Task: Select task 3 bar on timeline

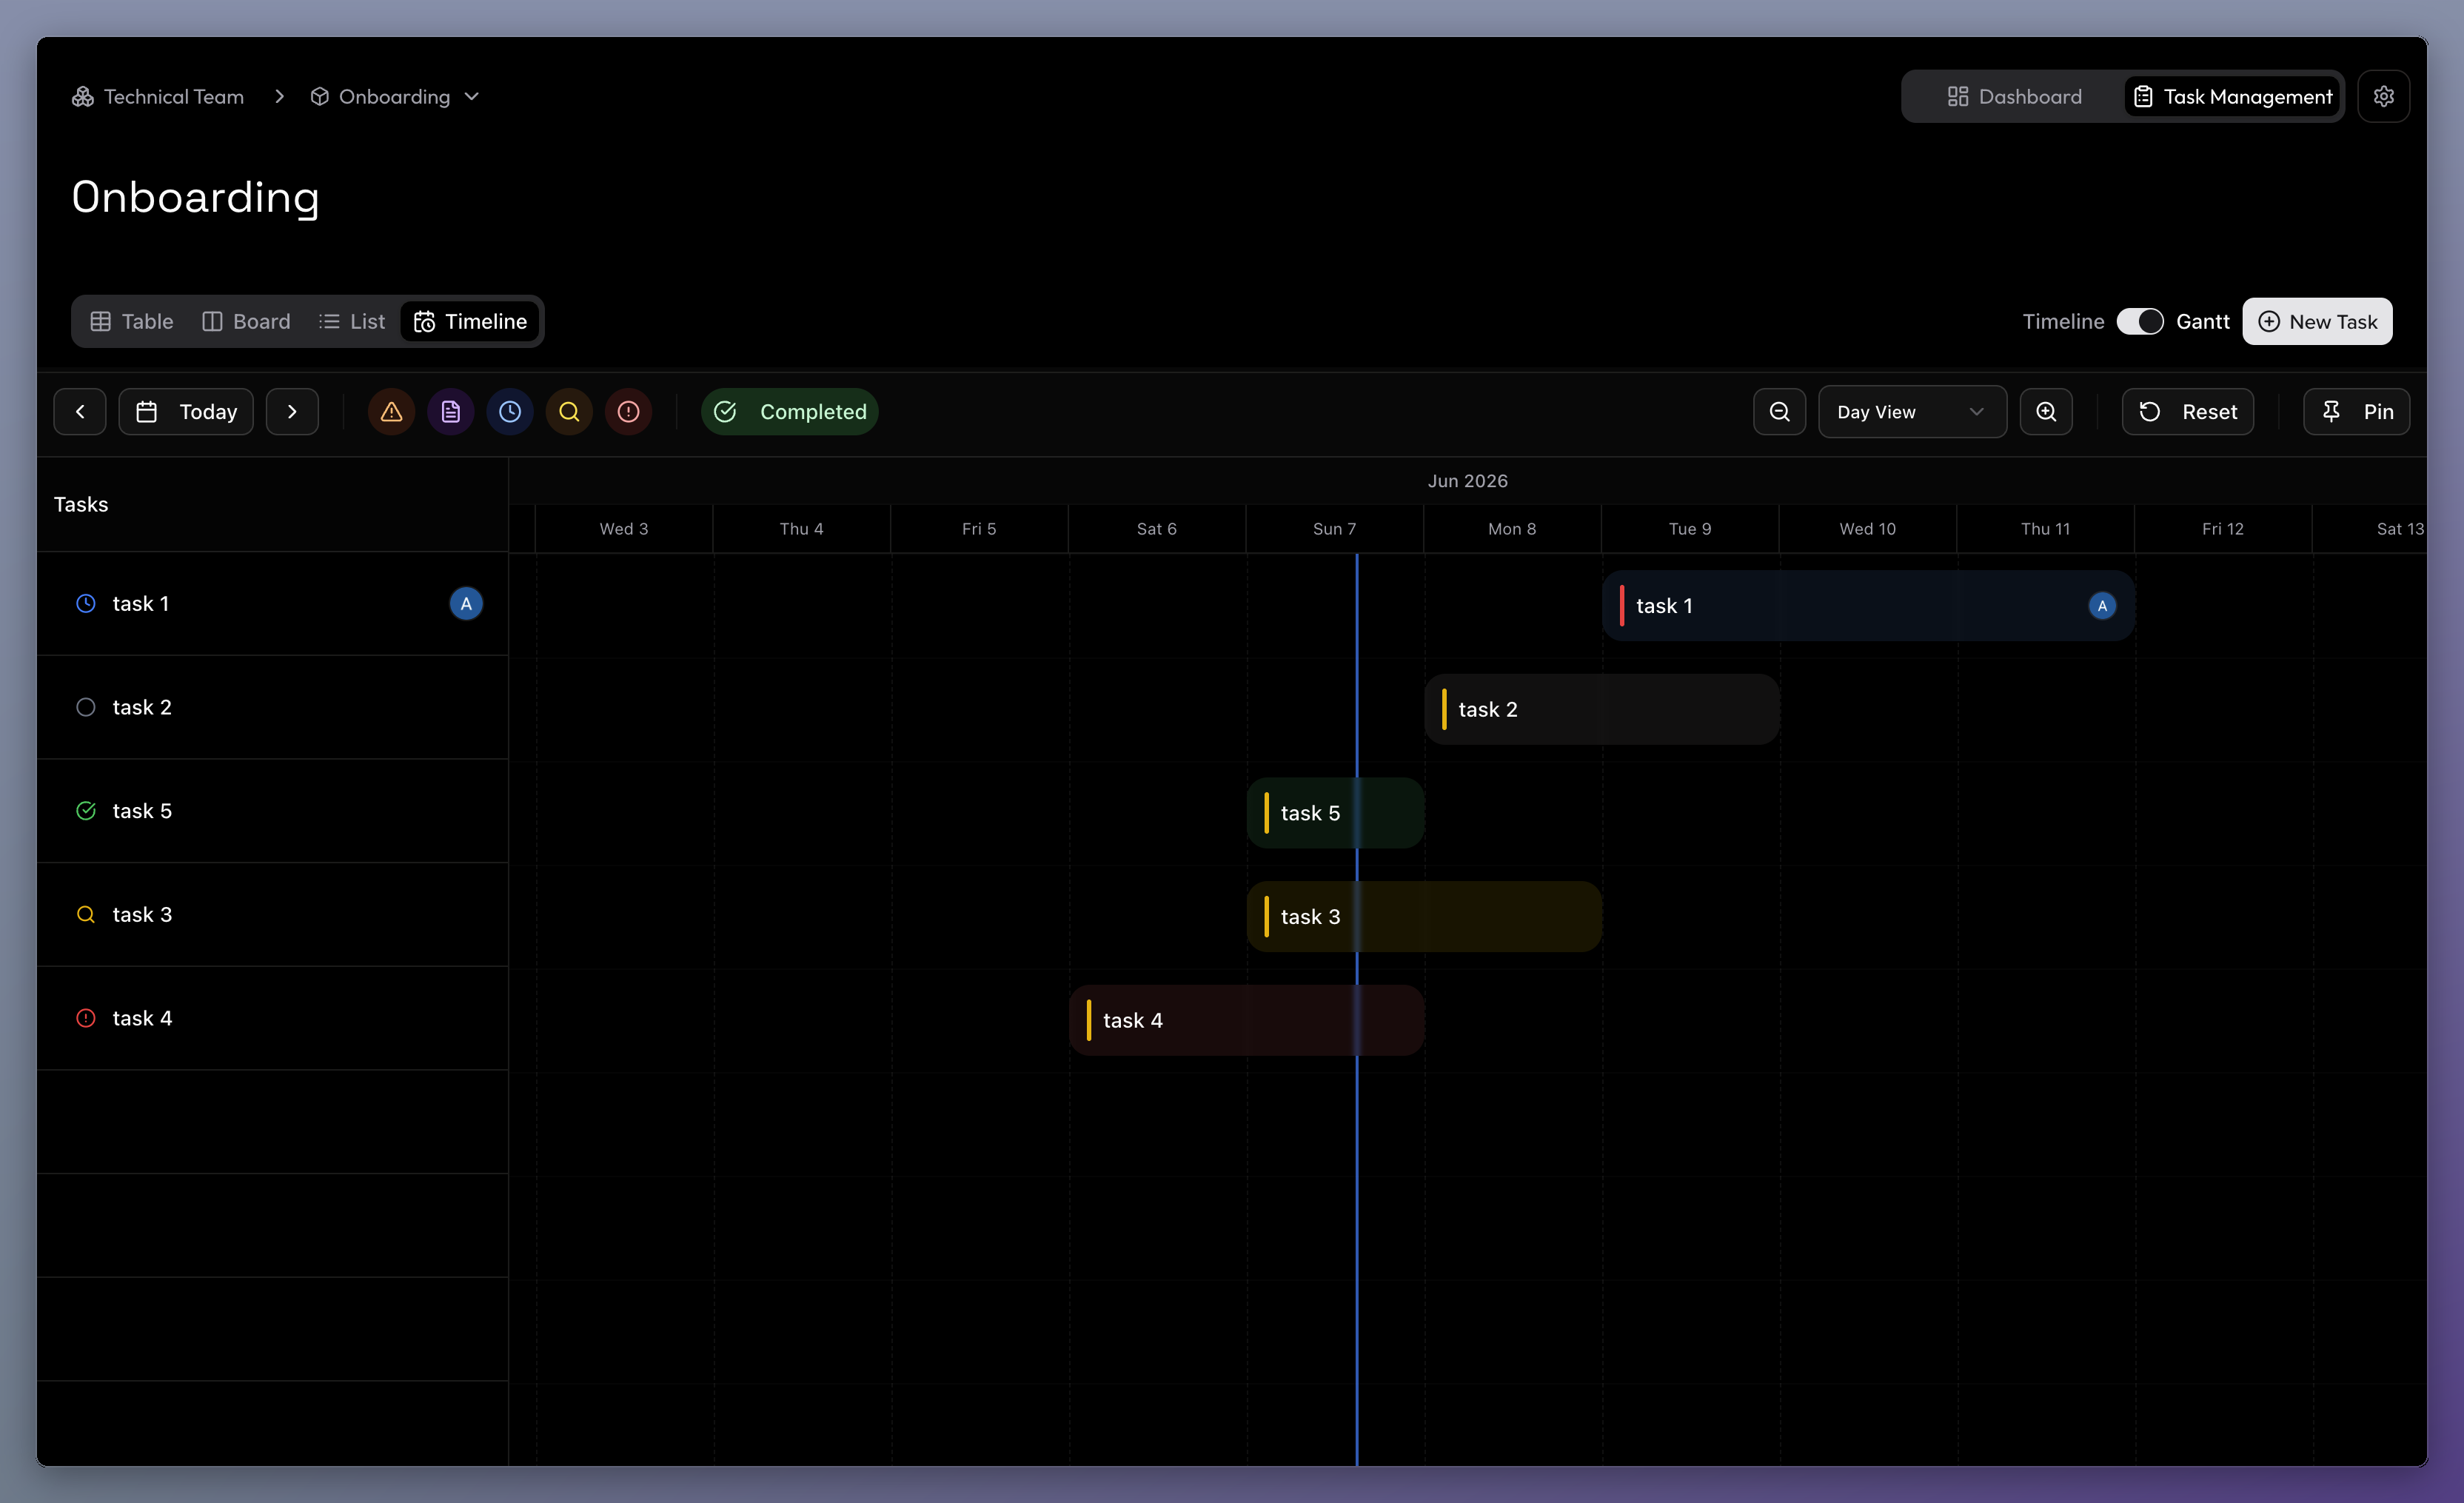Action: [x=1424, y=916]
